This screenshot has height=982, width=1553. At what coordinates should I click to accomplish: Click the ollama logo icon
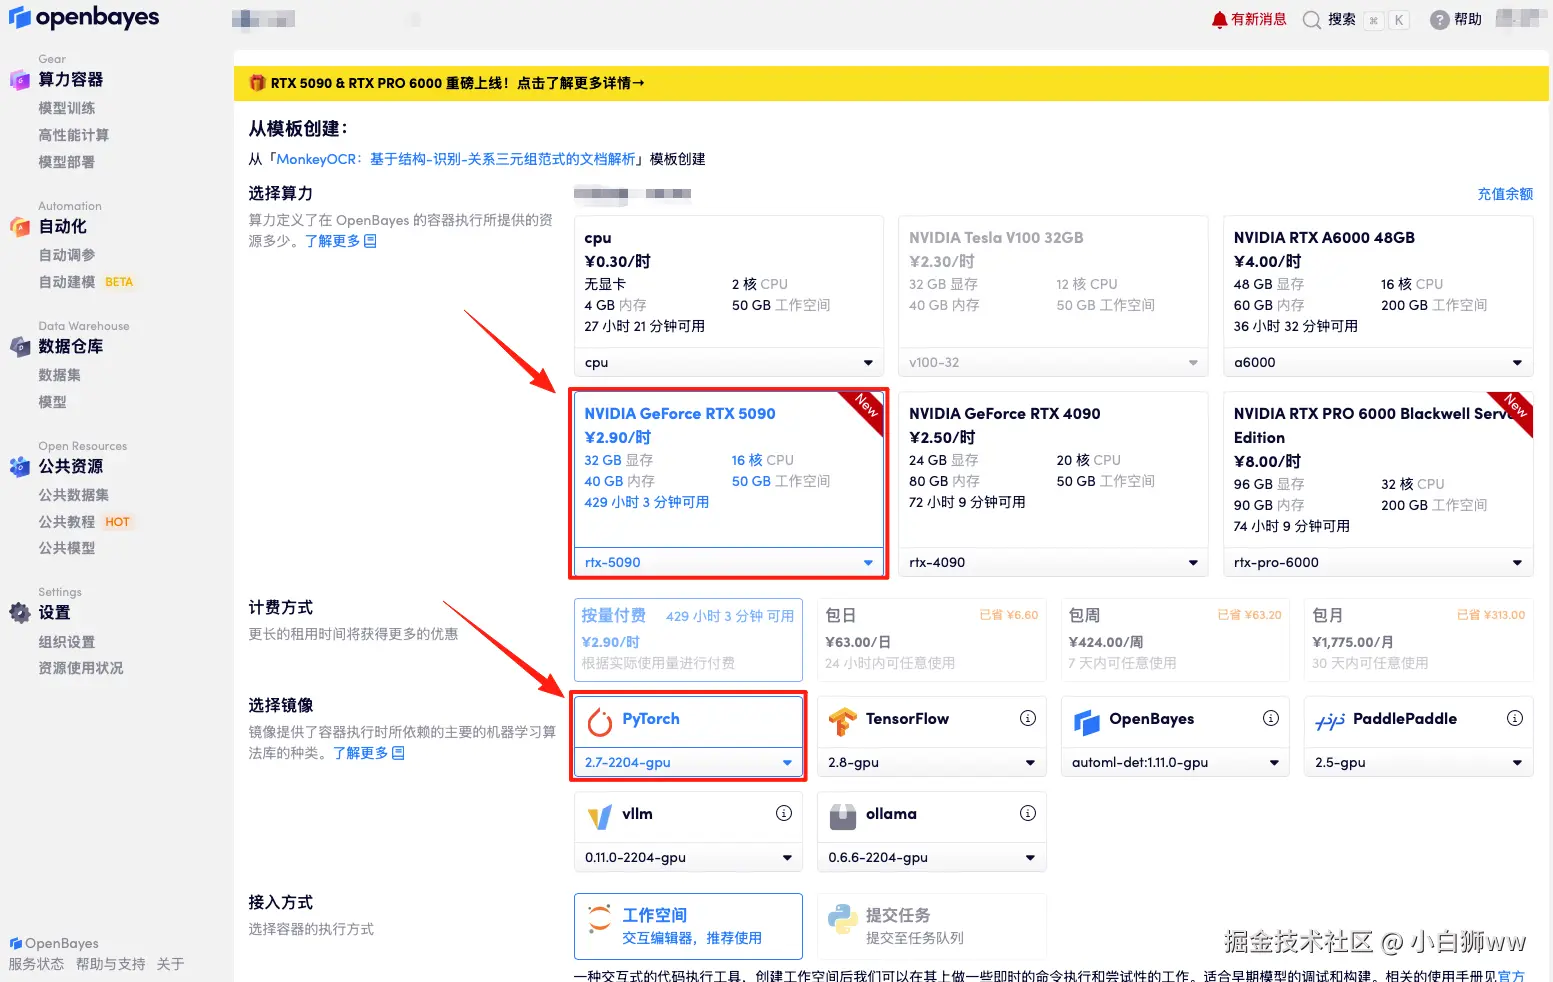point(843,817)
